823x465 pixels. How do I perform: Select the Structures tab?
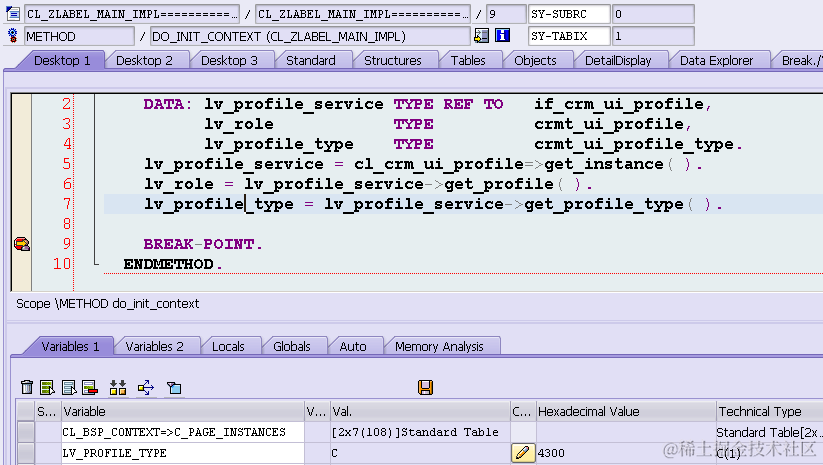coord(393,60)
